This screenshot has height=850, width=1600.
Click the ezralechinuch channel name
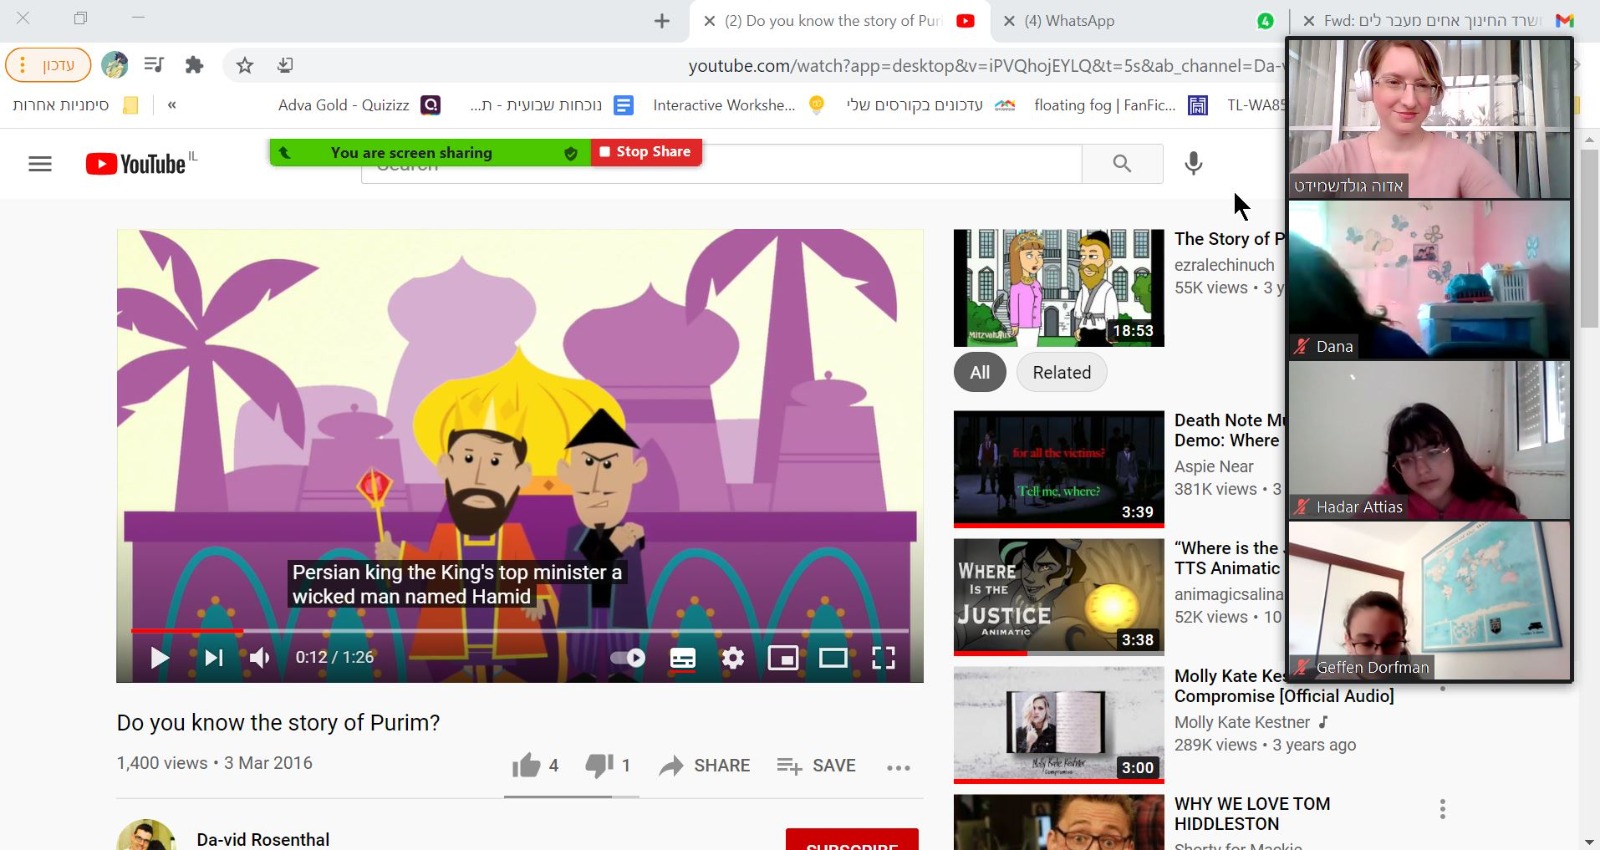(1224, 265)
